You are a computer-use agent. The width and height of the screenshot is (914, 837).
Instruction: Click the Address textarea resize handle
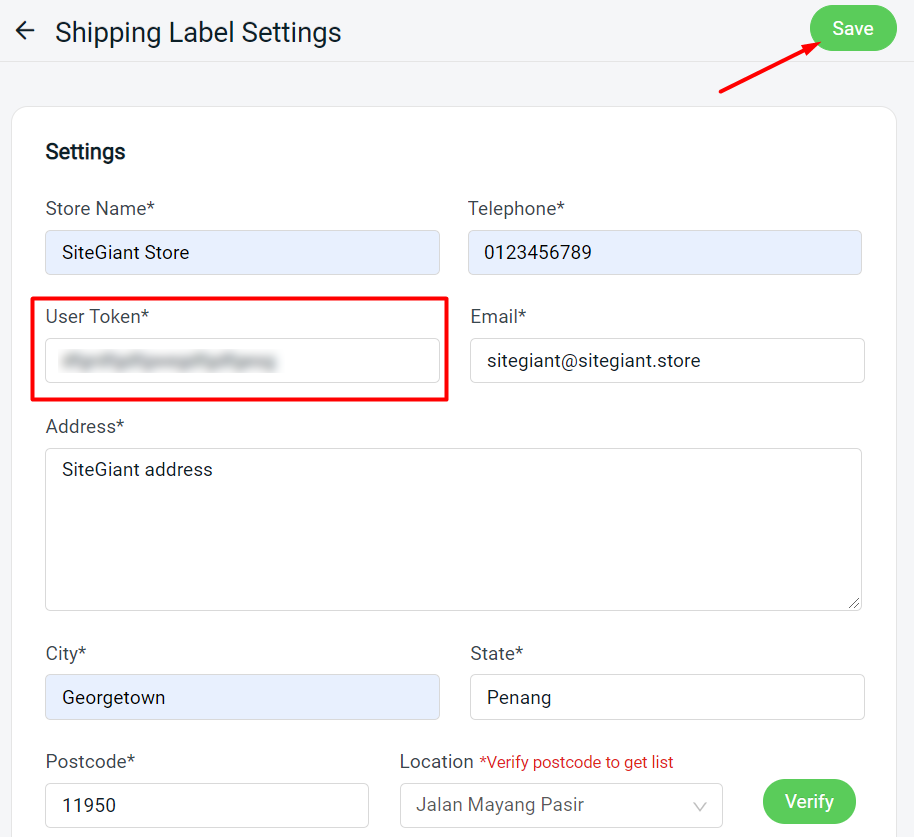click(x=854, y=602)
